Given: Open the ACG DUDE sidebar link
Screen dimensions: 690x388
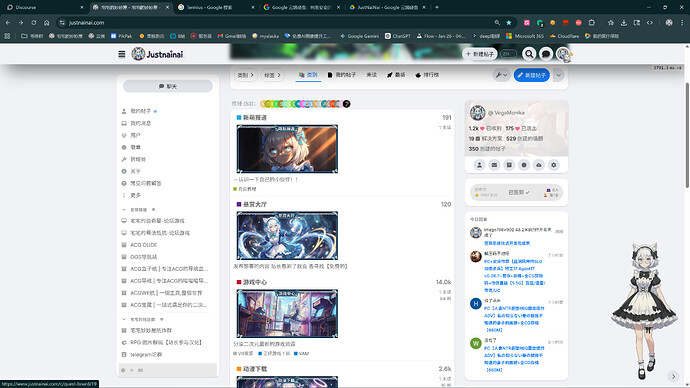Looking at the screenshot, I should [x=143, y=245].
